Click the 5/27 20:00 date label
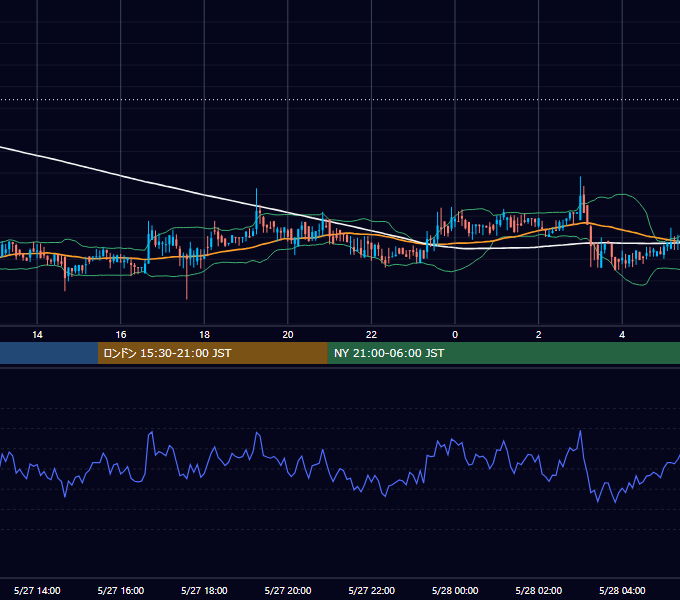 pos(288,590)
